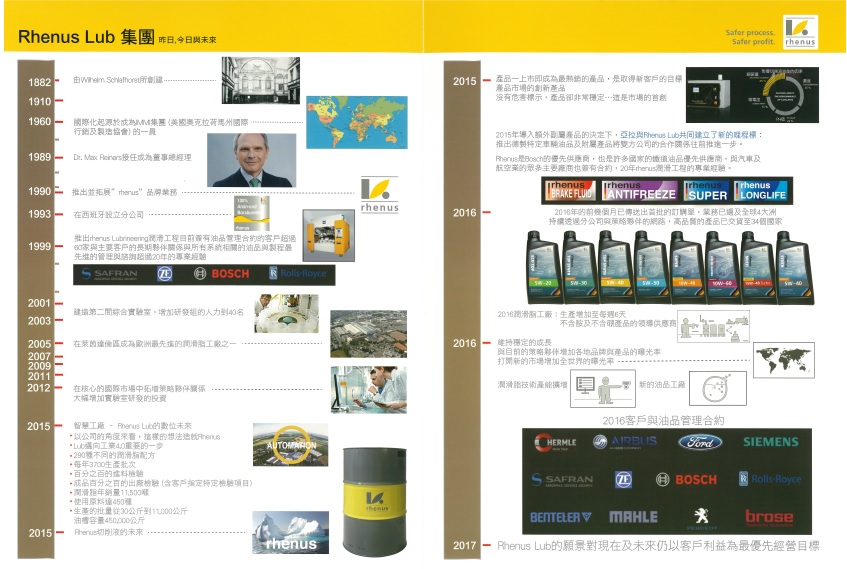Click the 'Safer process. Safer profit.' slogan
The image size is (847, 569).
[750, 37]
